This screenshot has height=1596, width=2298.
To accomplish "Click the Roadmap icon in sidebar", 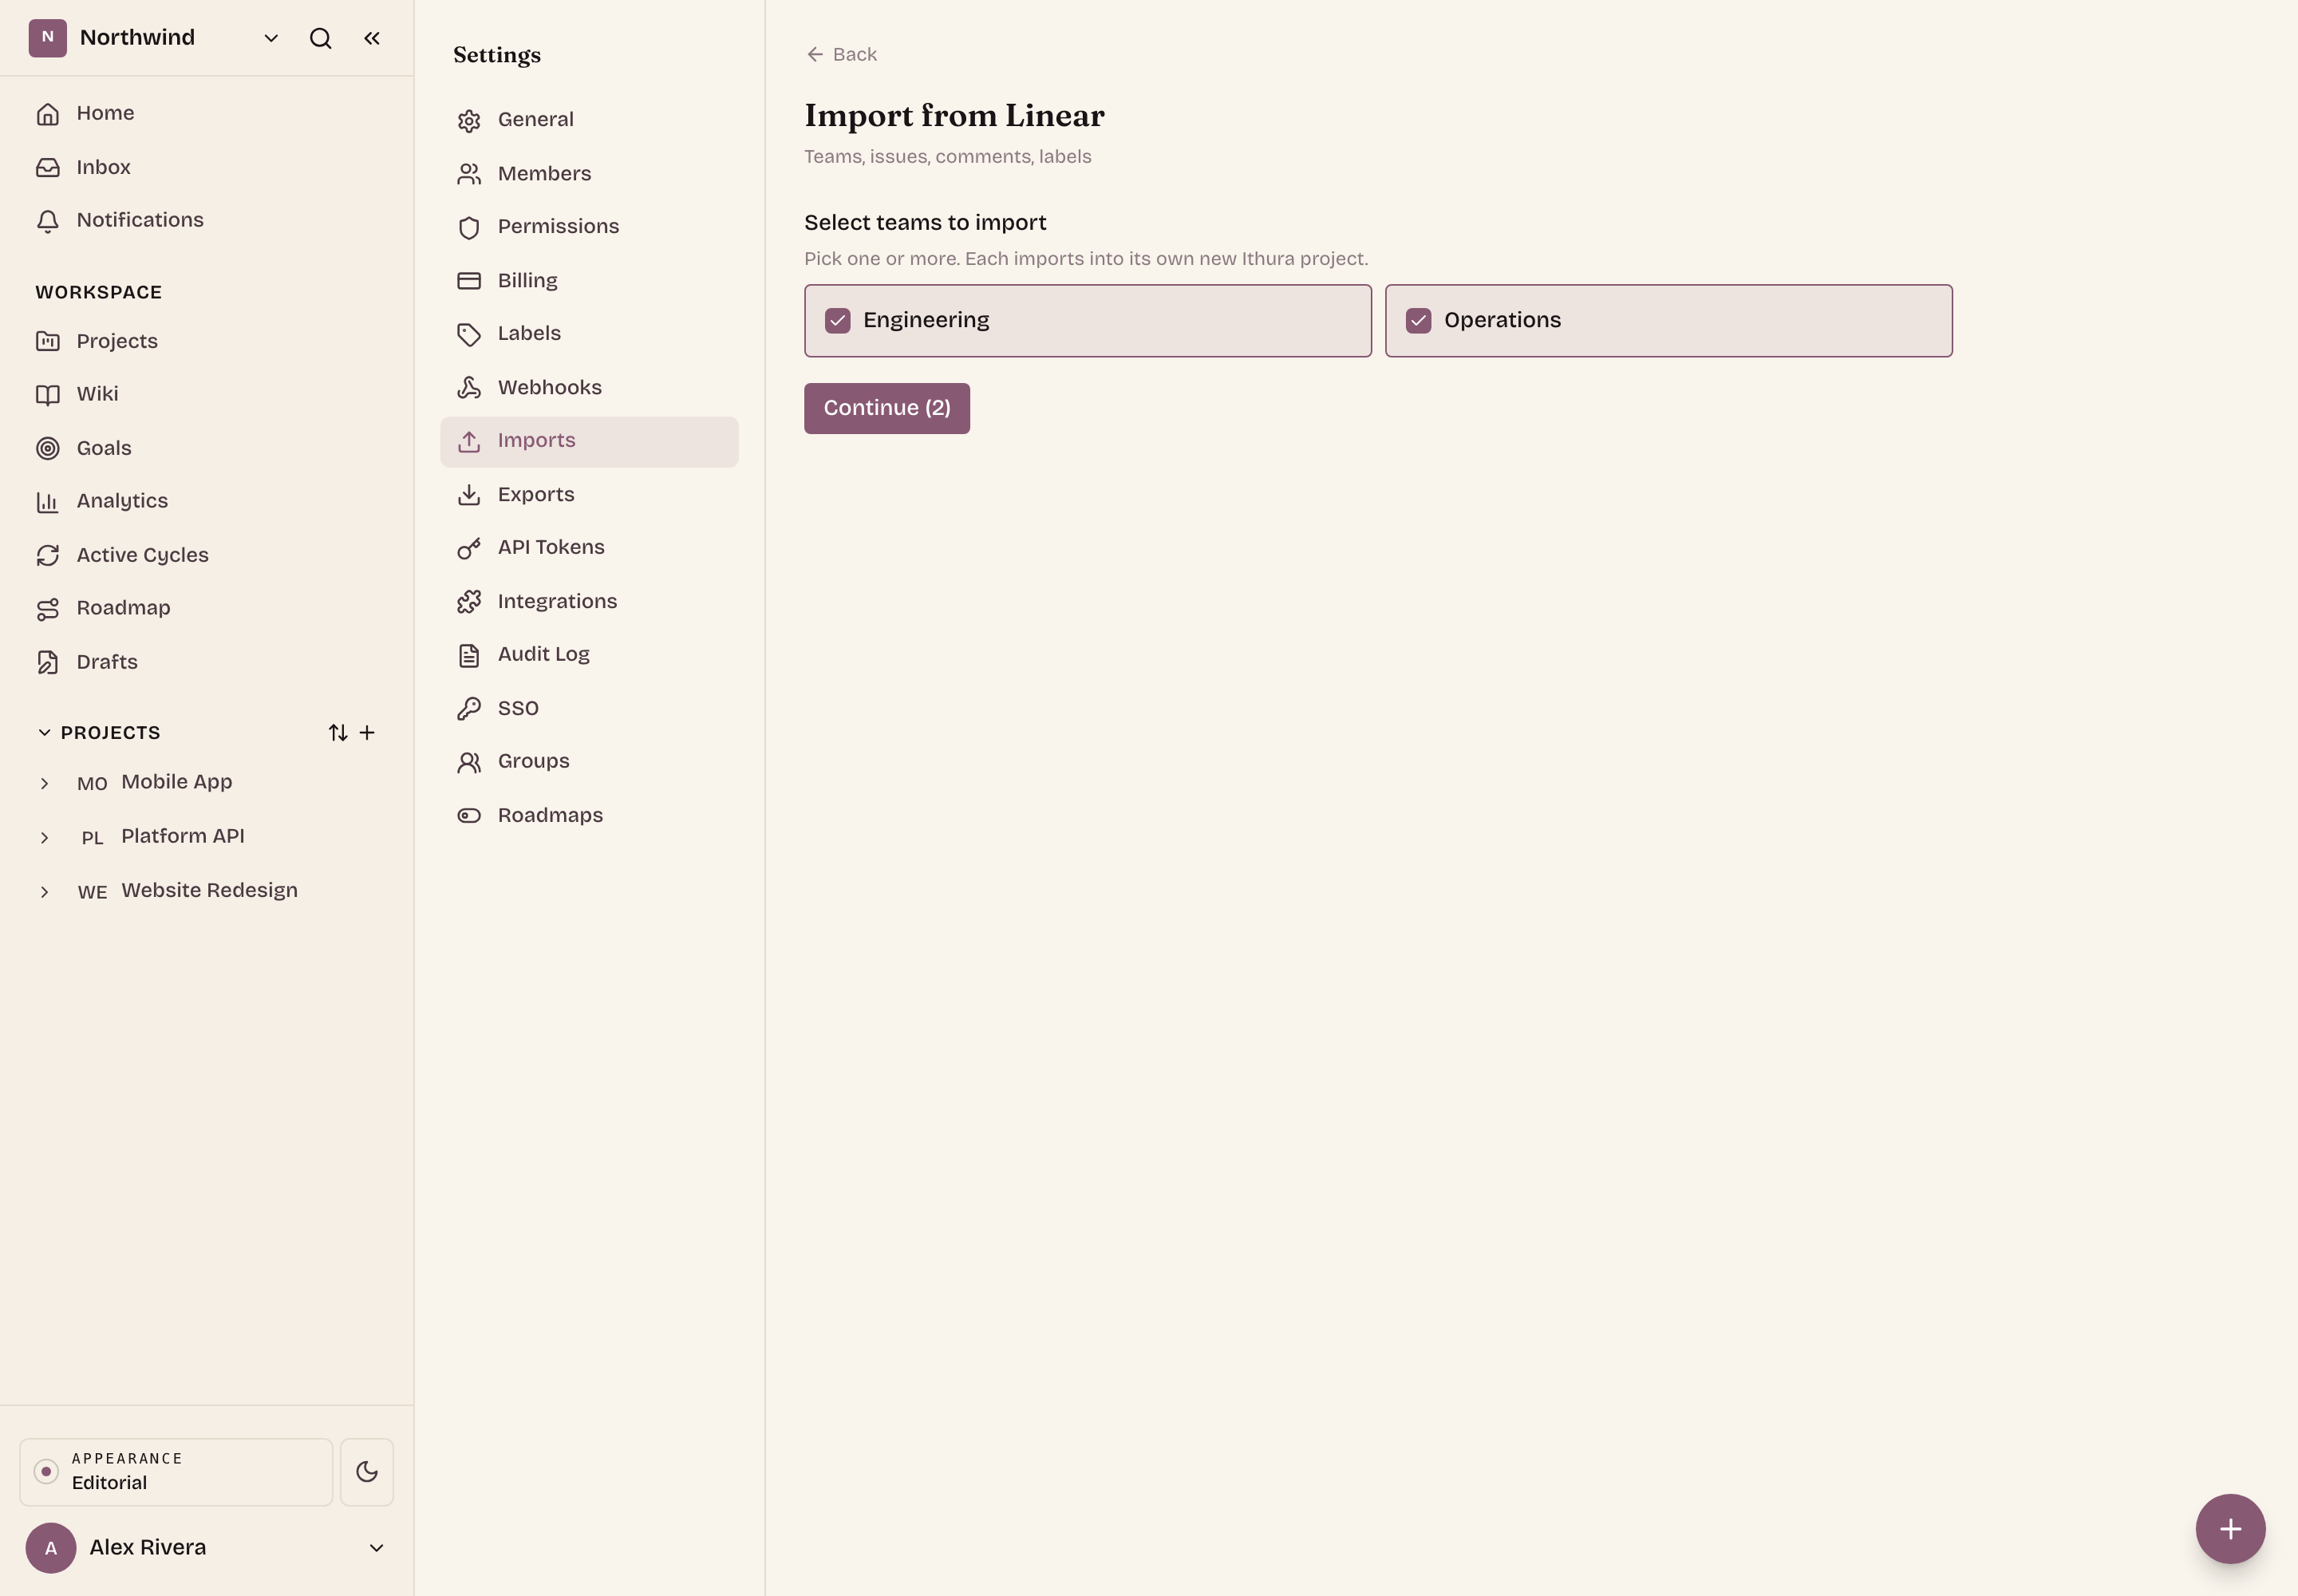I will [x=48, y=608].
